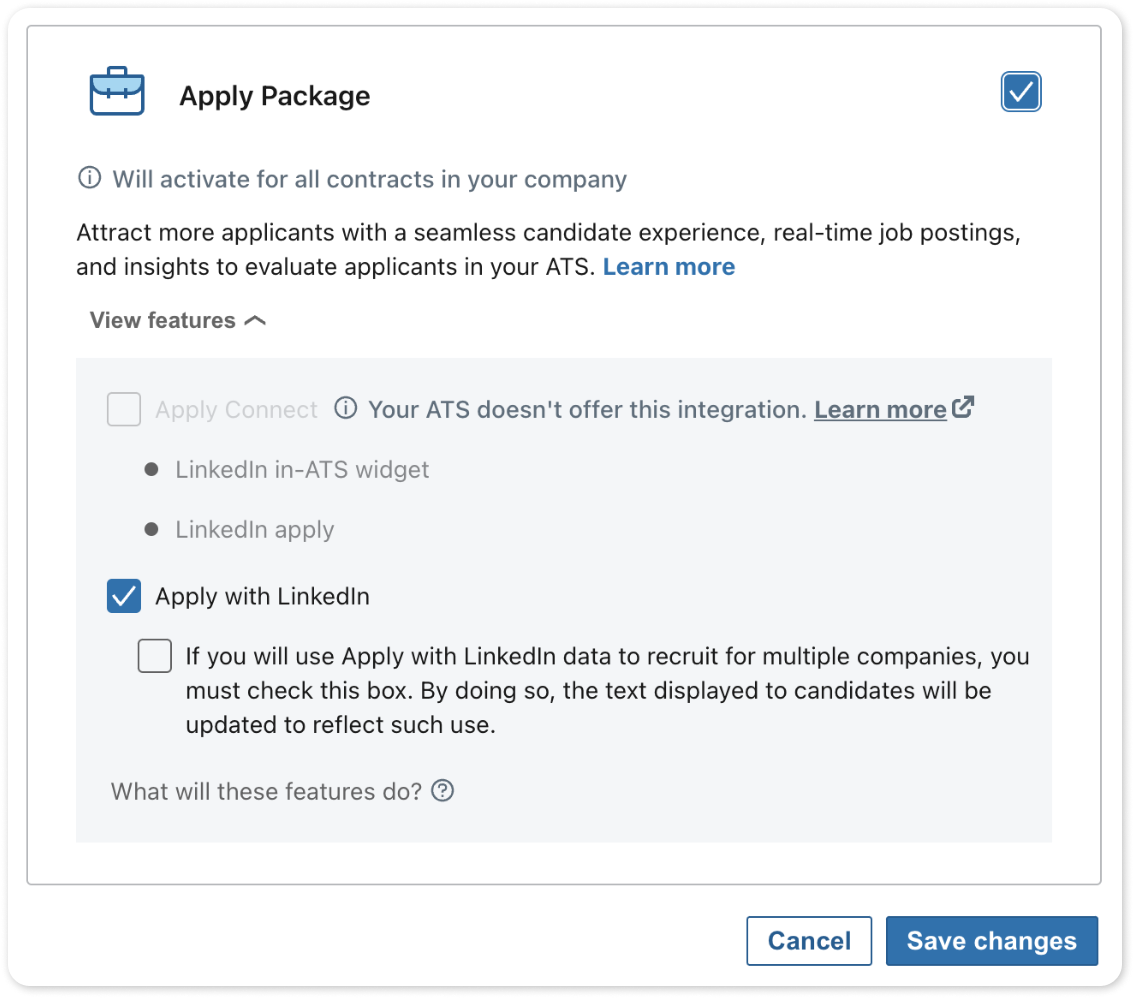The width and height of the screenshot is (1134, 998).
Task: Check the multiple companies recruiting checkbox
Action: [155, 656]
